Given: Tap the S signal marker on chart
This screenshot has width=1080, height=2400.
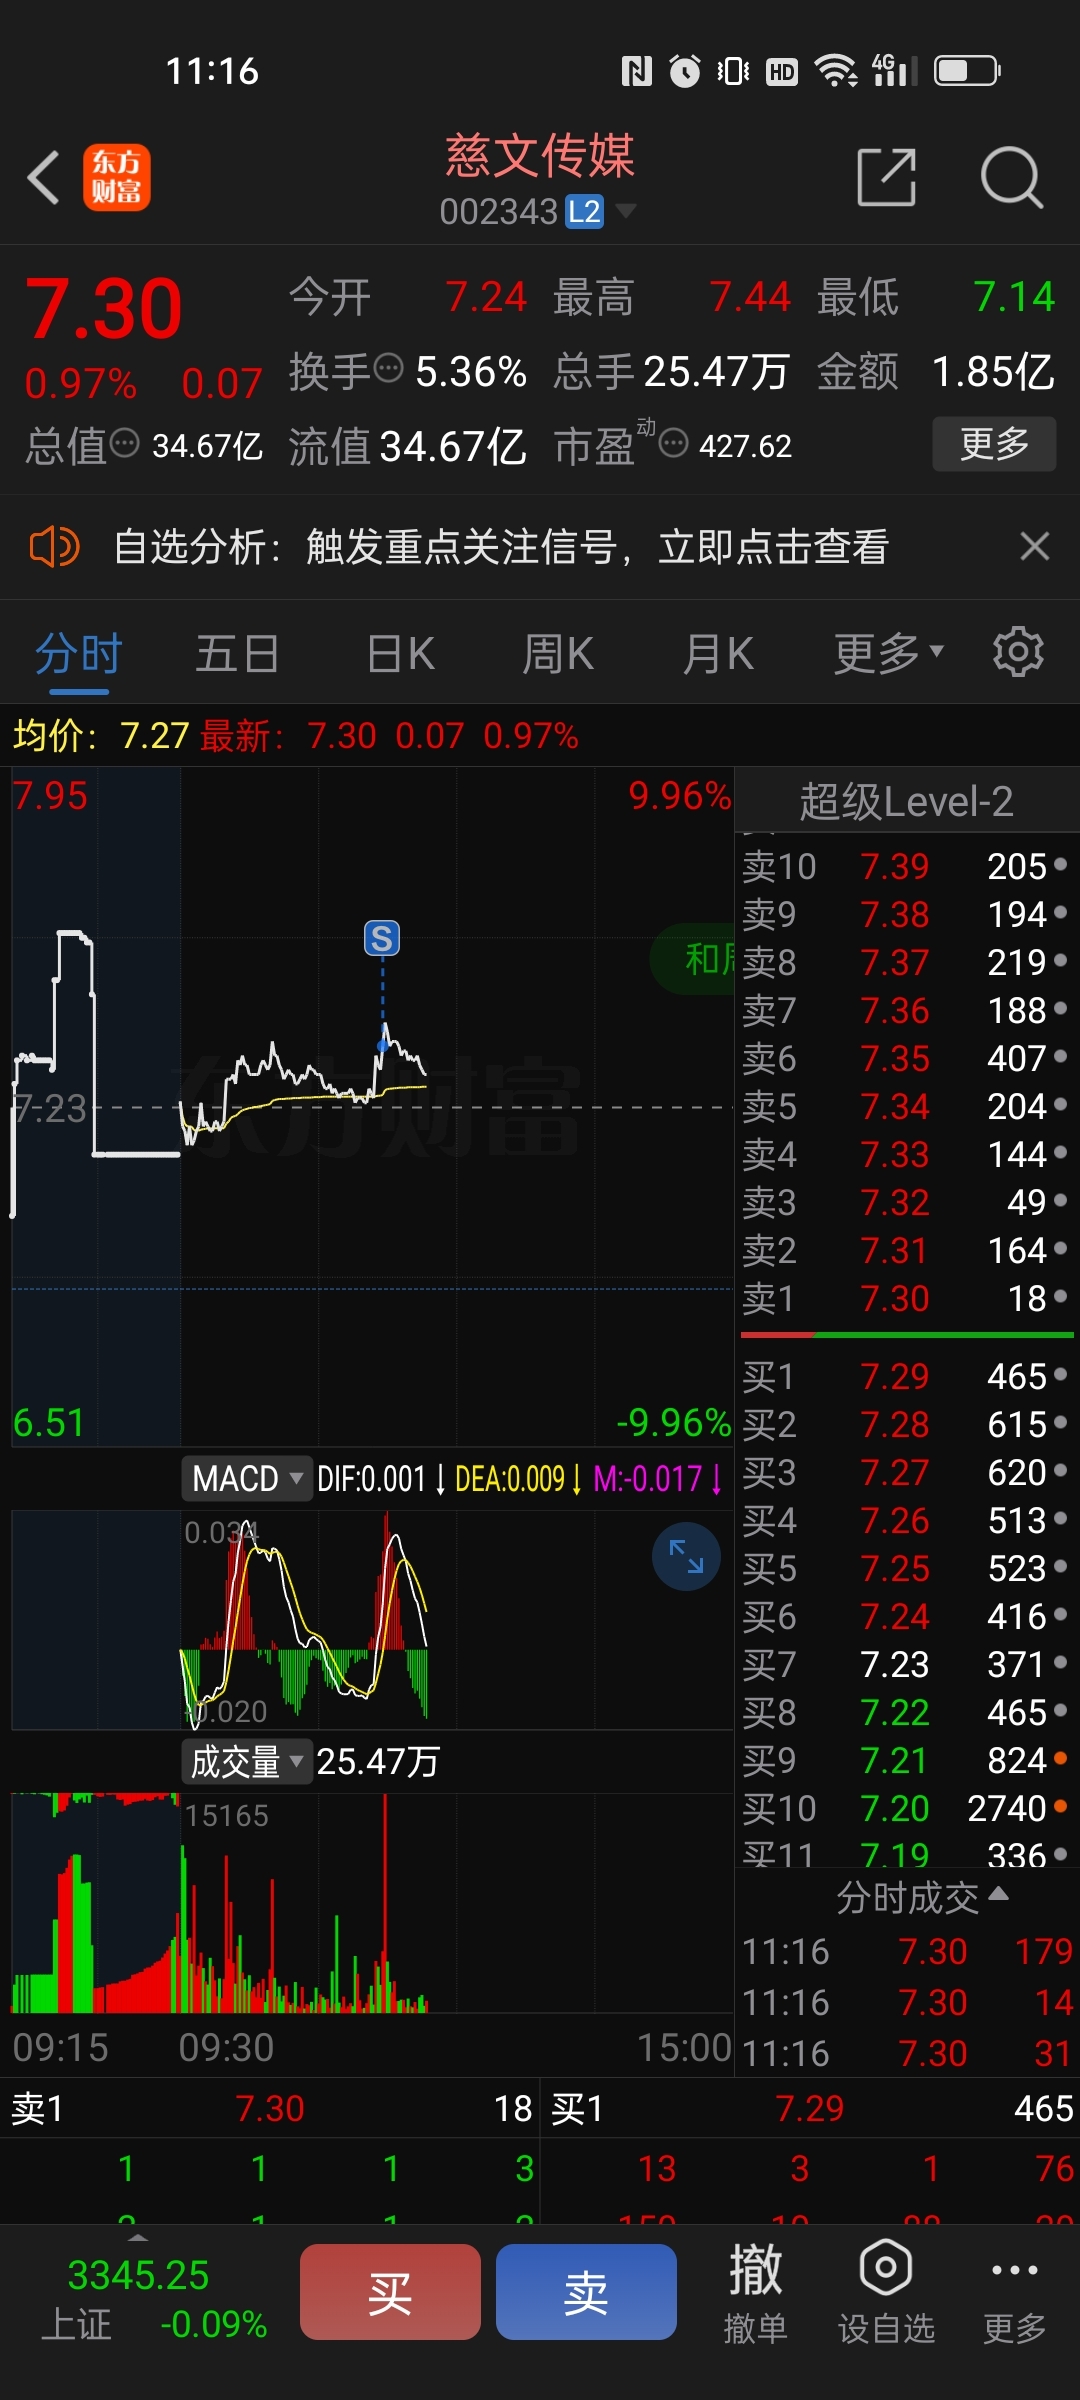Looking at the screenshot, I should 382,938.
